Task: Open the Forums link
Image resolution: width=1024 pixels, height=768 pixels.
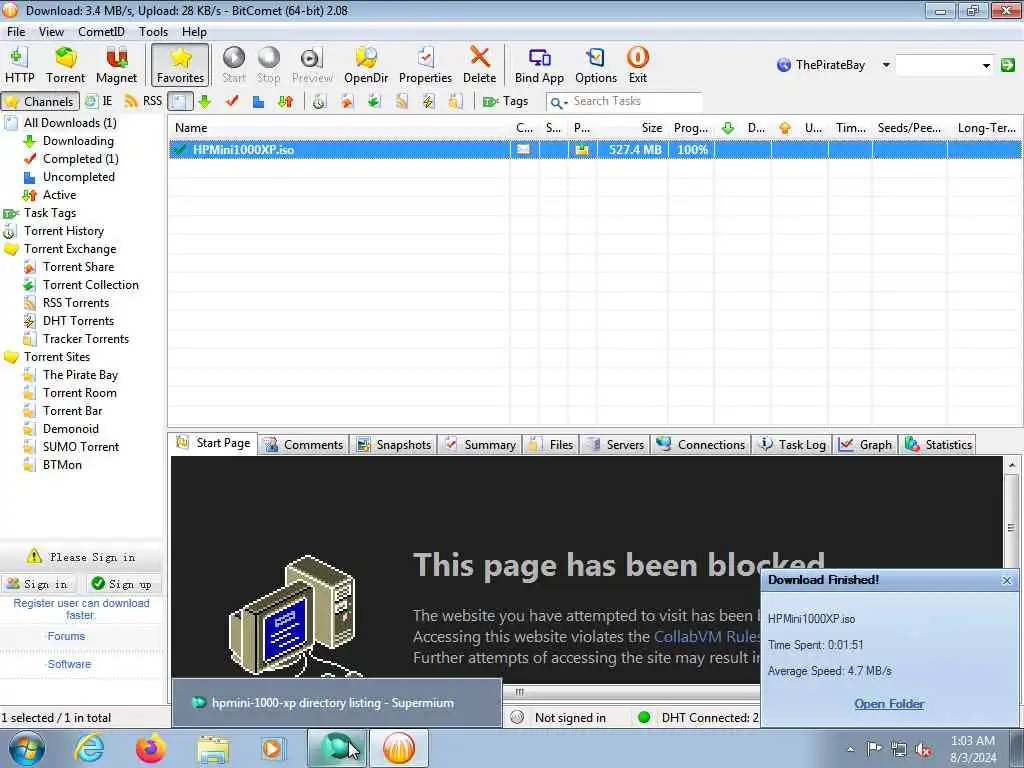Action: click(x=66, y=636)
